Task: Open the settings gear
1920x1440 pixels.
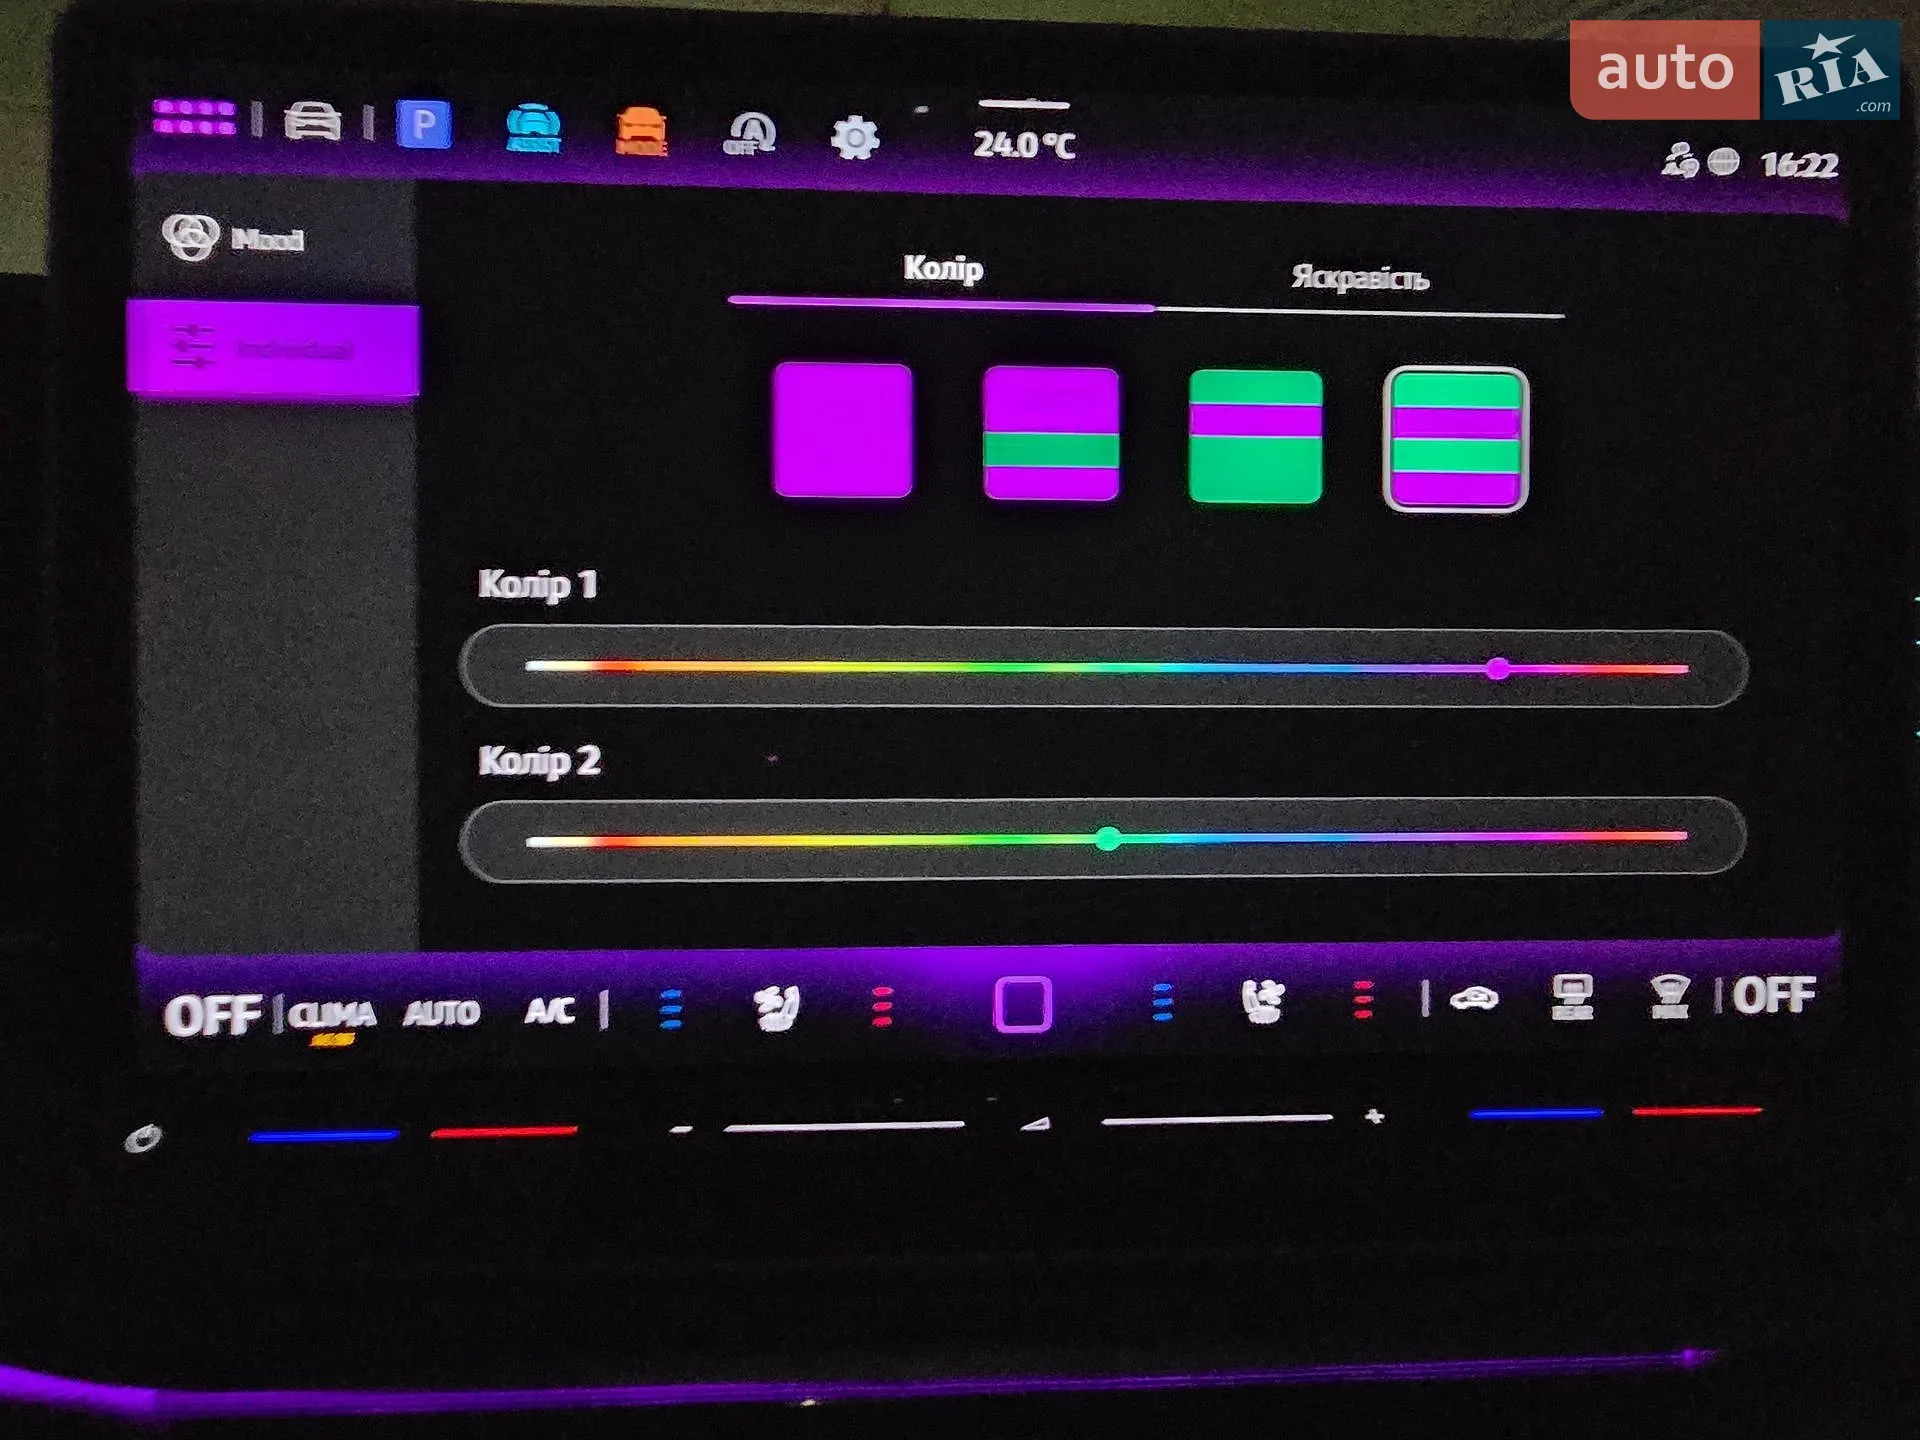Action: click(x=855, y=138)
